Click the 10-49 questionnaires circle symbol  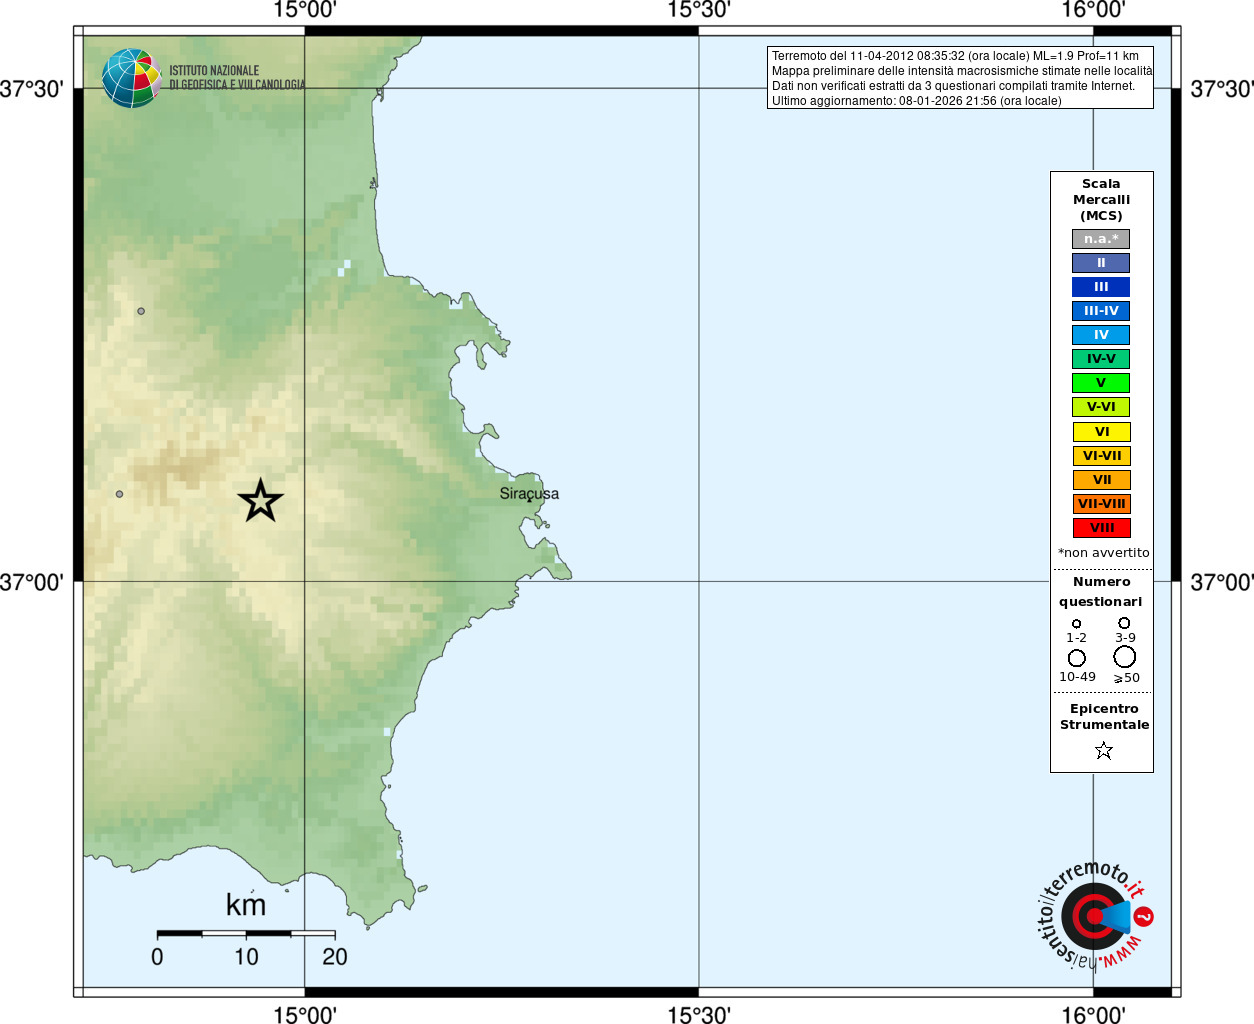click(1077, 658)
